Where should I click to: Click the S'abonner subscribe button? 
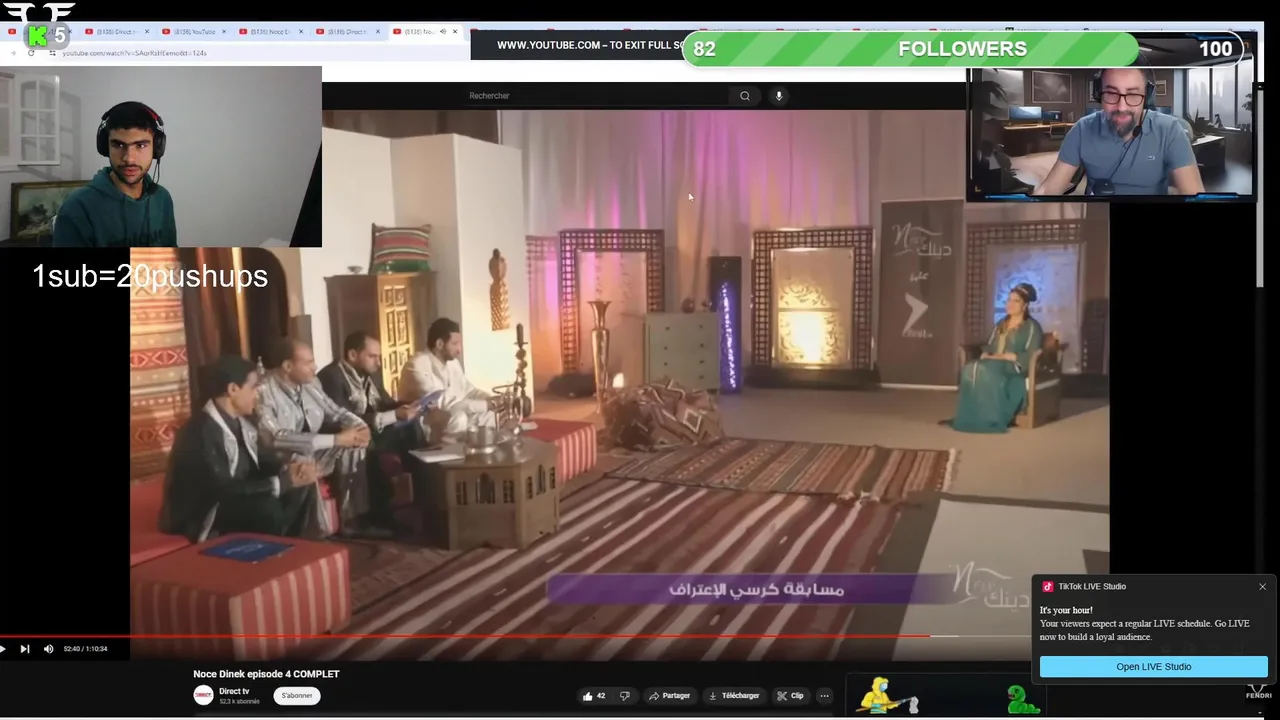click(x=297, y=696)
